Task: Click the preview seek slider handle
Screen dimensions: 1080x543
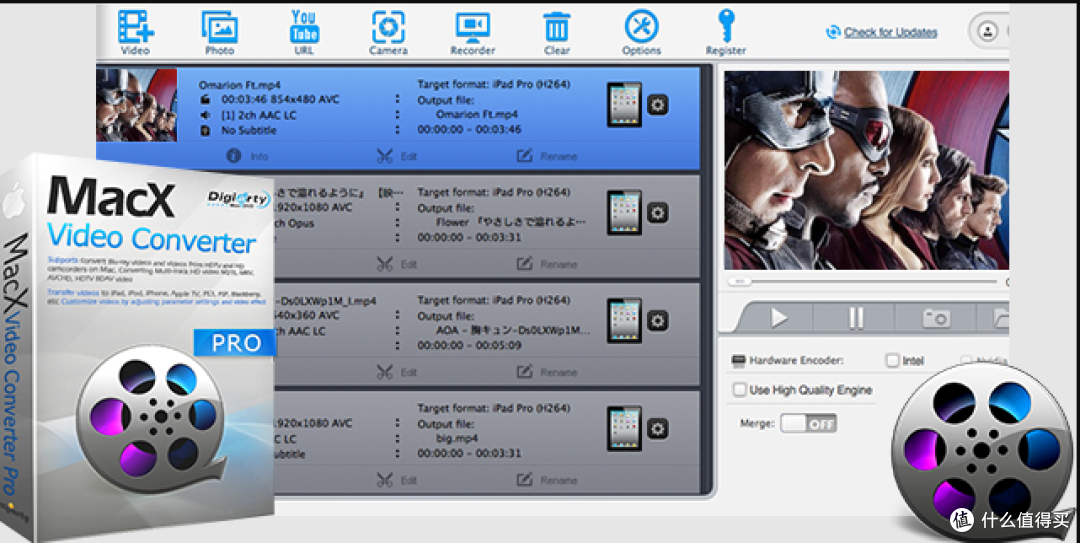Action: 740,282
